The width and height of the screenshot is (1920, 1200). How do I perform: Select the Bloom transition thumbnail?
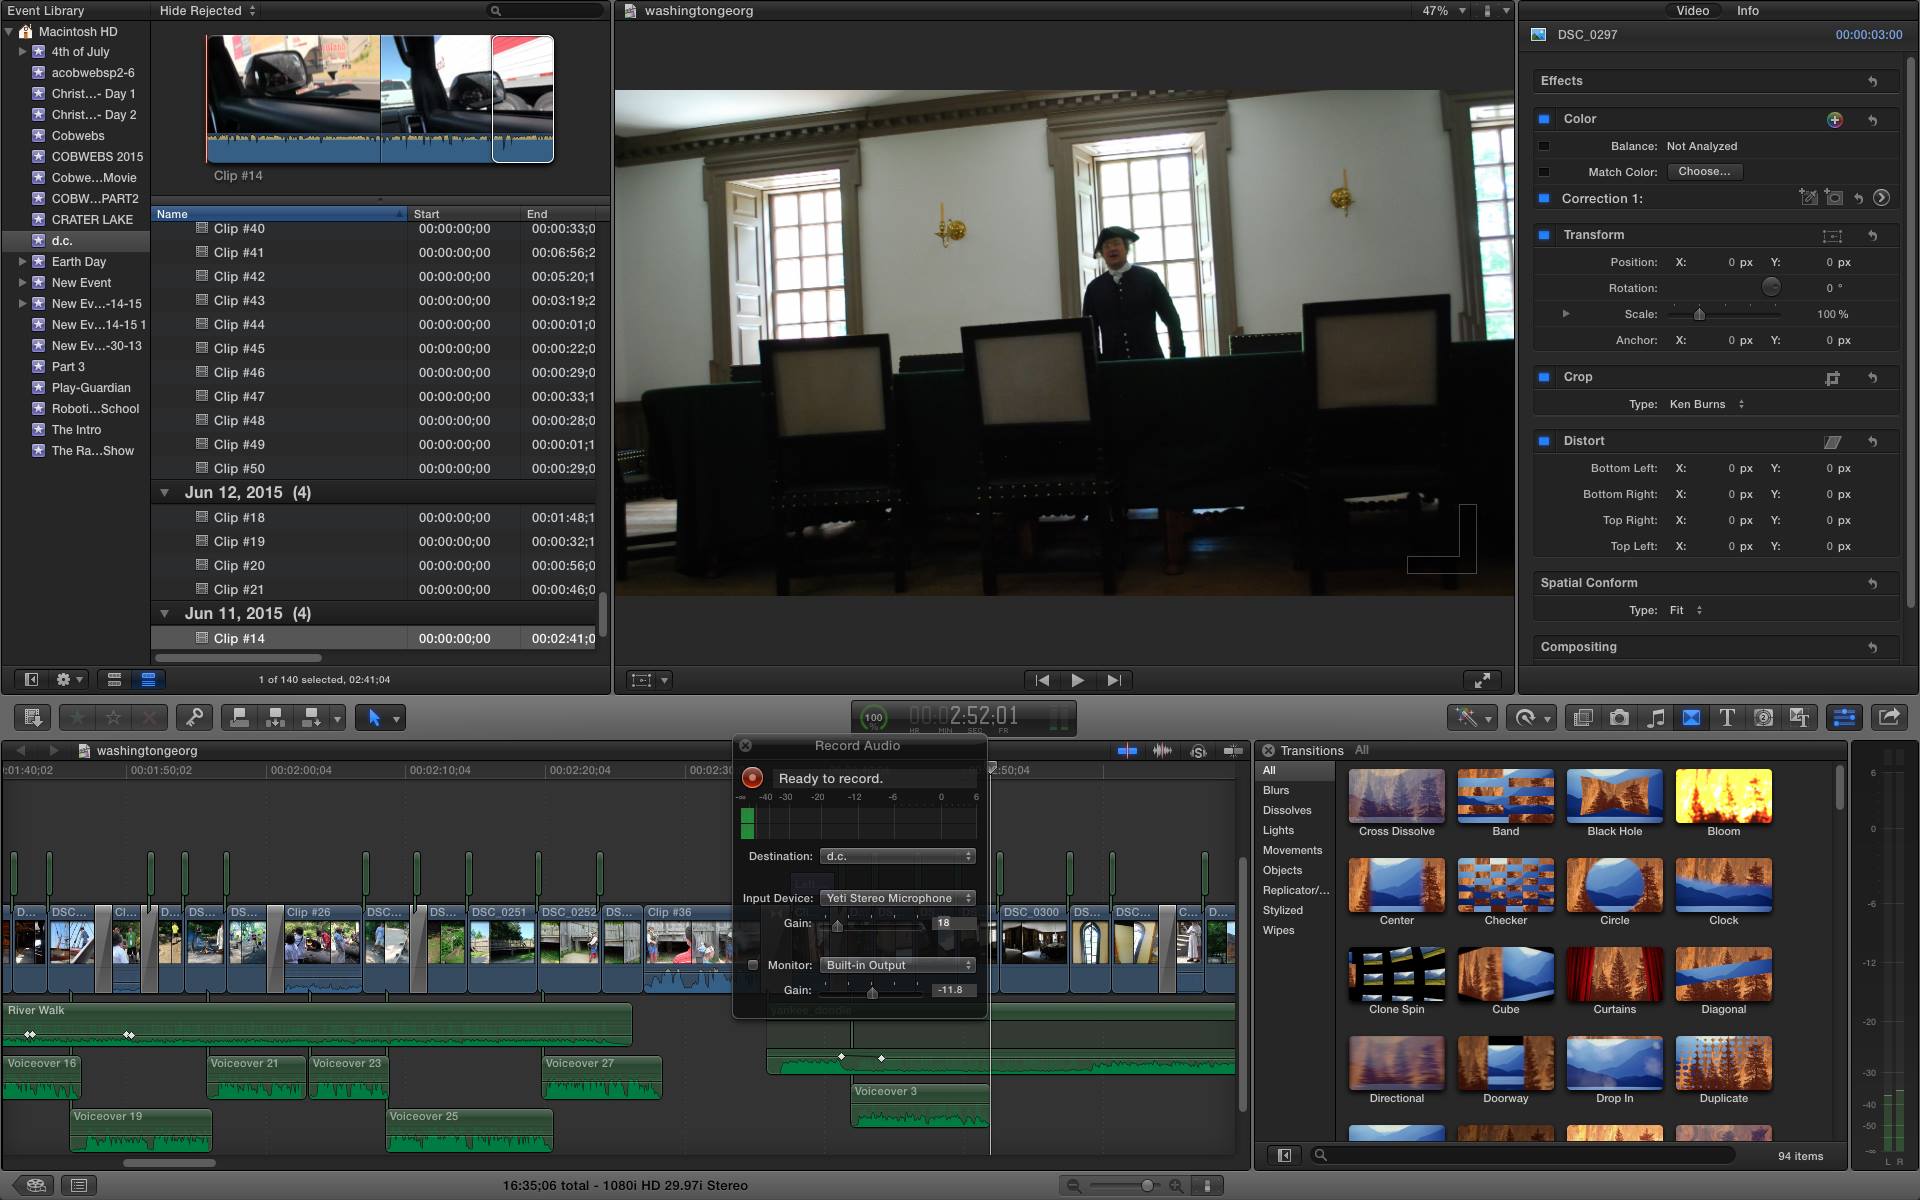click(x=1723, y=797)
